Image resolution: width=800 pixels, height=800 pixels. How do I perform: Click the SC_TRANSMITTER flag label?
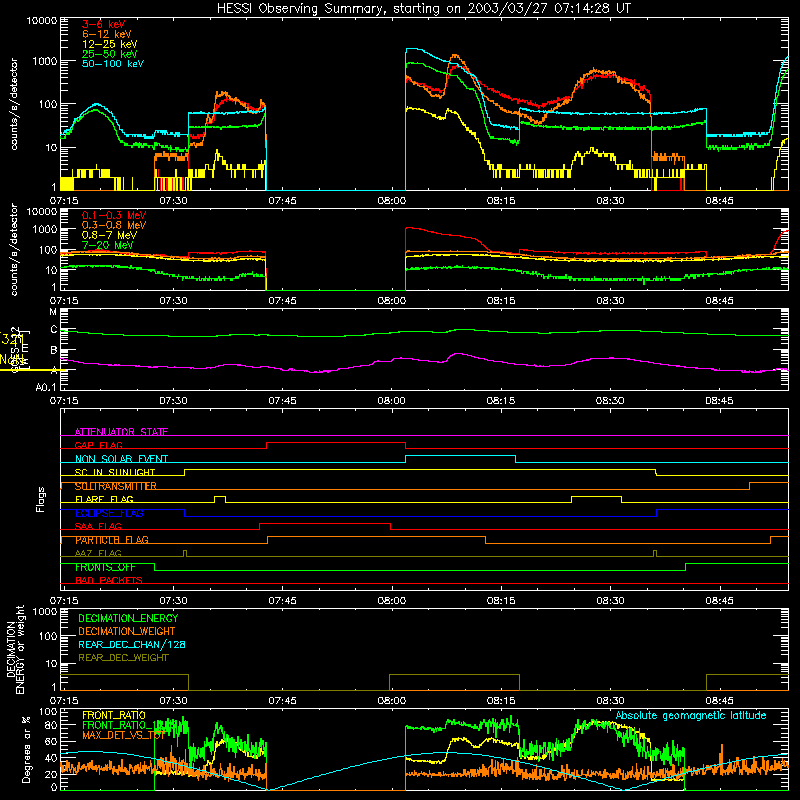tap(116, 486)
